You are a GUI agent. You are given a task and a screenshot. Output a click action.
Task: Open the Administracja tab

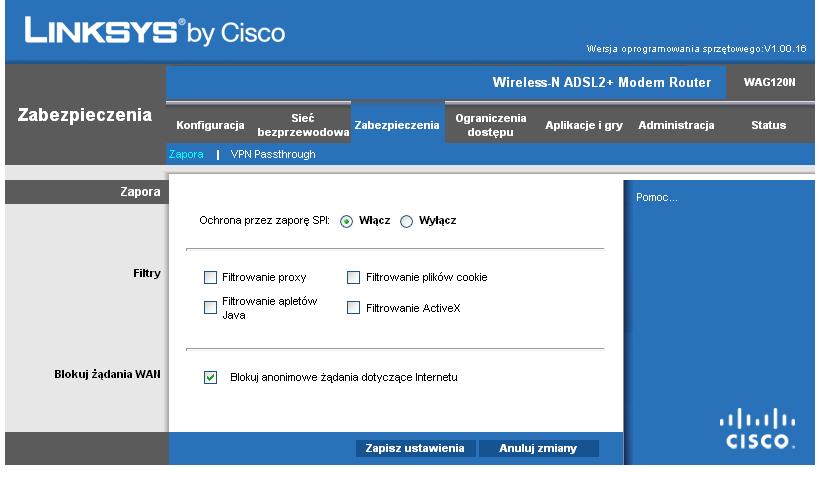click(x=676, y=125)
